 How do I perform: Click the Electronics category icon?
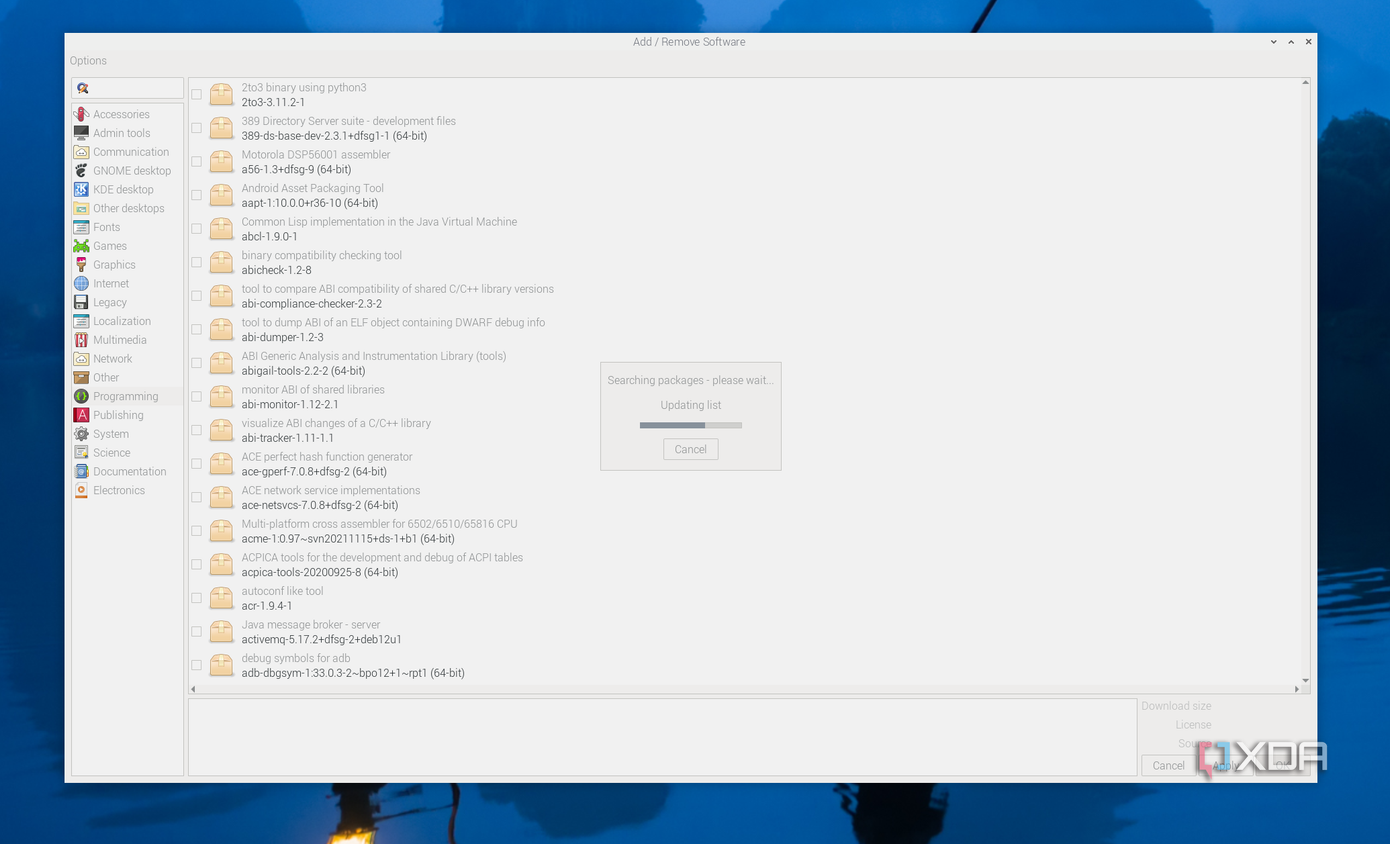tap(81, 490)
